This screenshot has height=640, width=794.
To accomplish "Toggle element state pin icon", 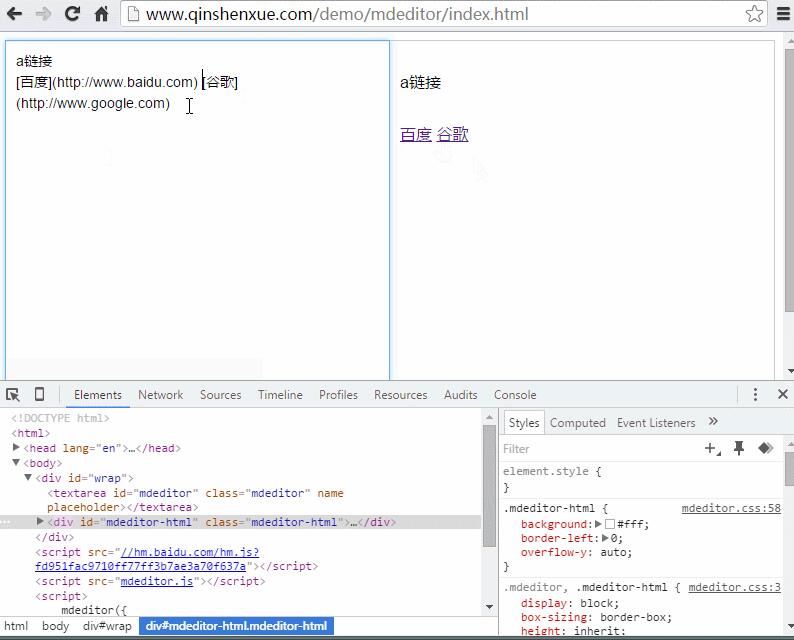I will point(739,449).
